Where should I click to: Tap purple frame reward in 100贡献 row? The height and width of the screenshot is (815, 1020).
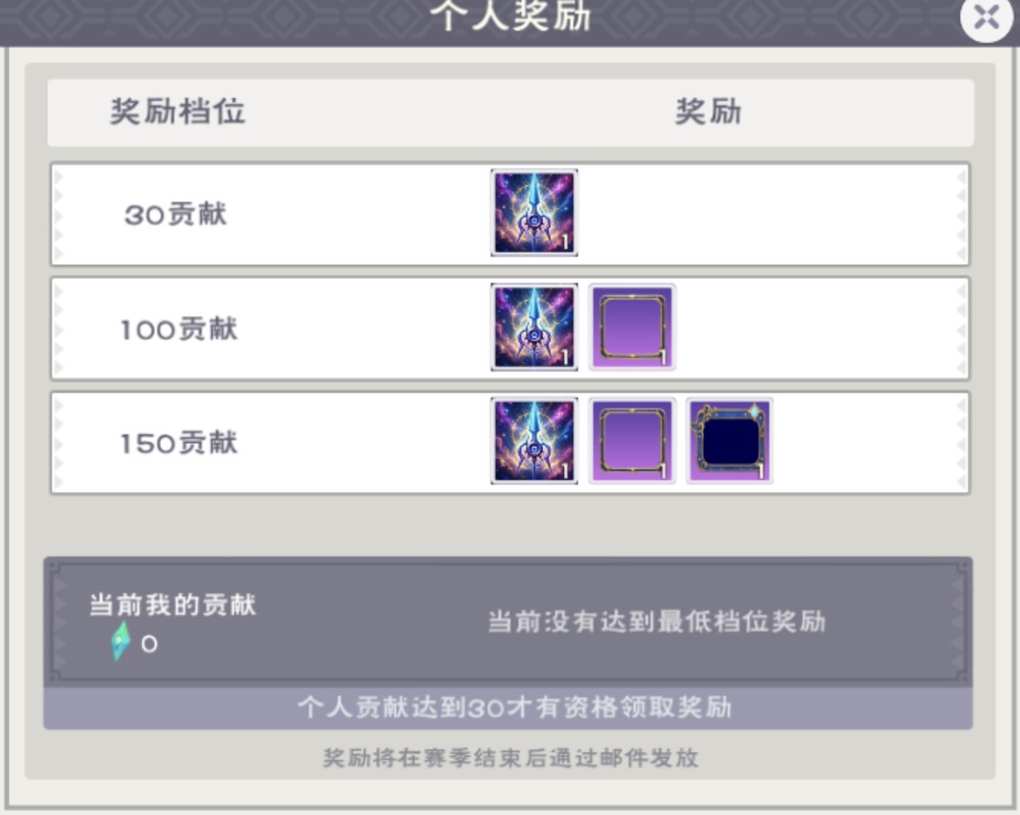pyautogui.click(x=632, y=327)
